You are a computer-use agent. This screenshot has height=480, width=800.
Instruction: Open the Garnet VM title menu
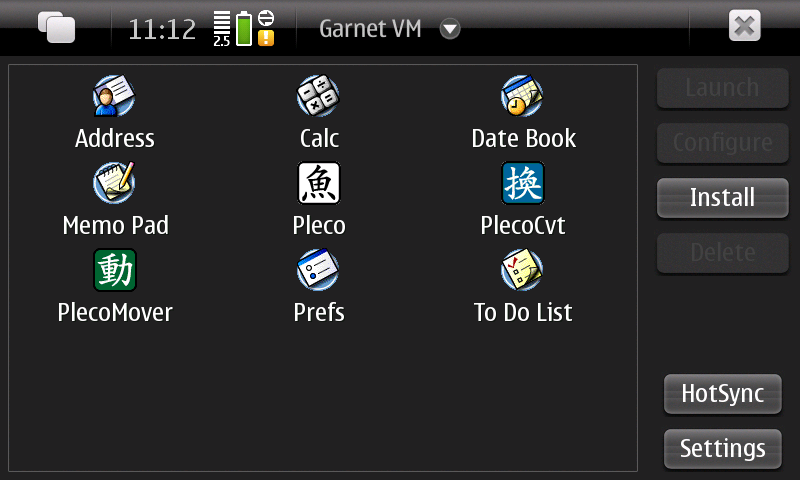[370, 29]
